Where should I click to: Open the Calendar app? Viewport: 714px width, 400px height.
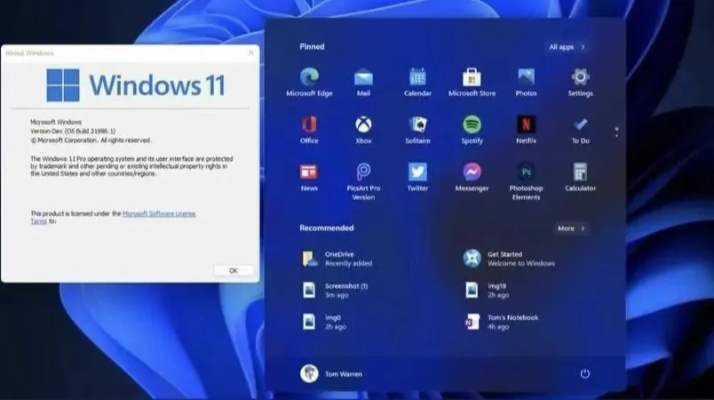(418, 83)
